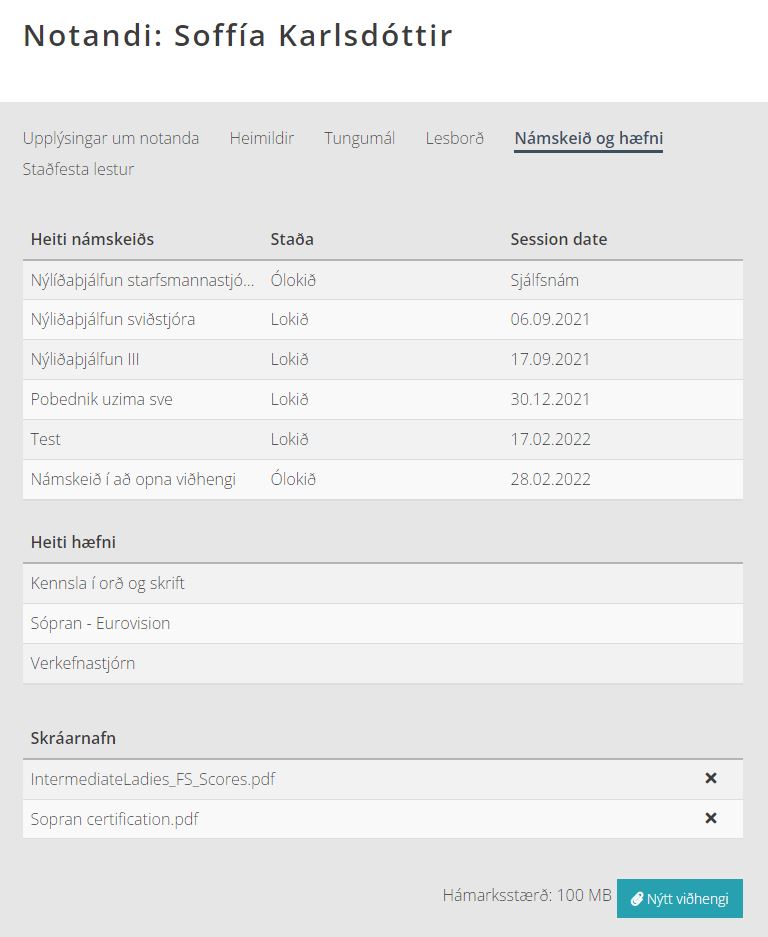Screen dimensions: 768x937
Task: Go to the Tungumál tab
Action: point(359,138)
